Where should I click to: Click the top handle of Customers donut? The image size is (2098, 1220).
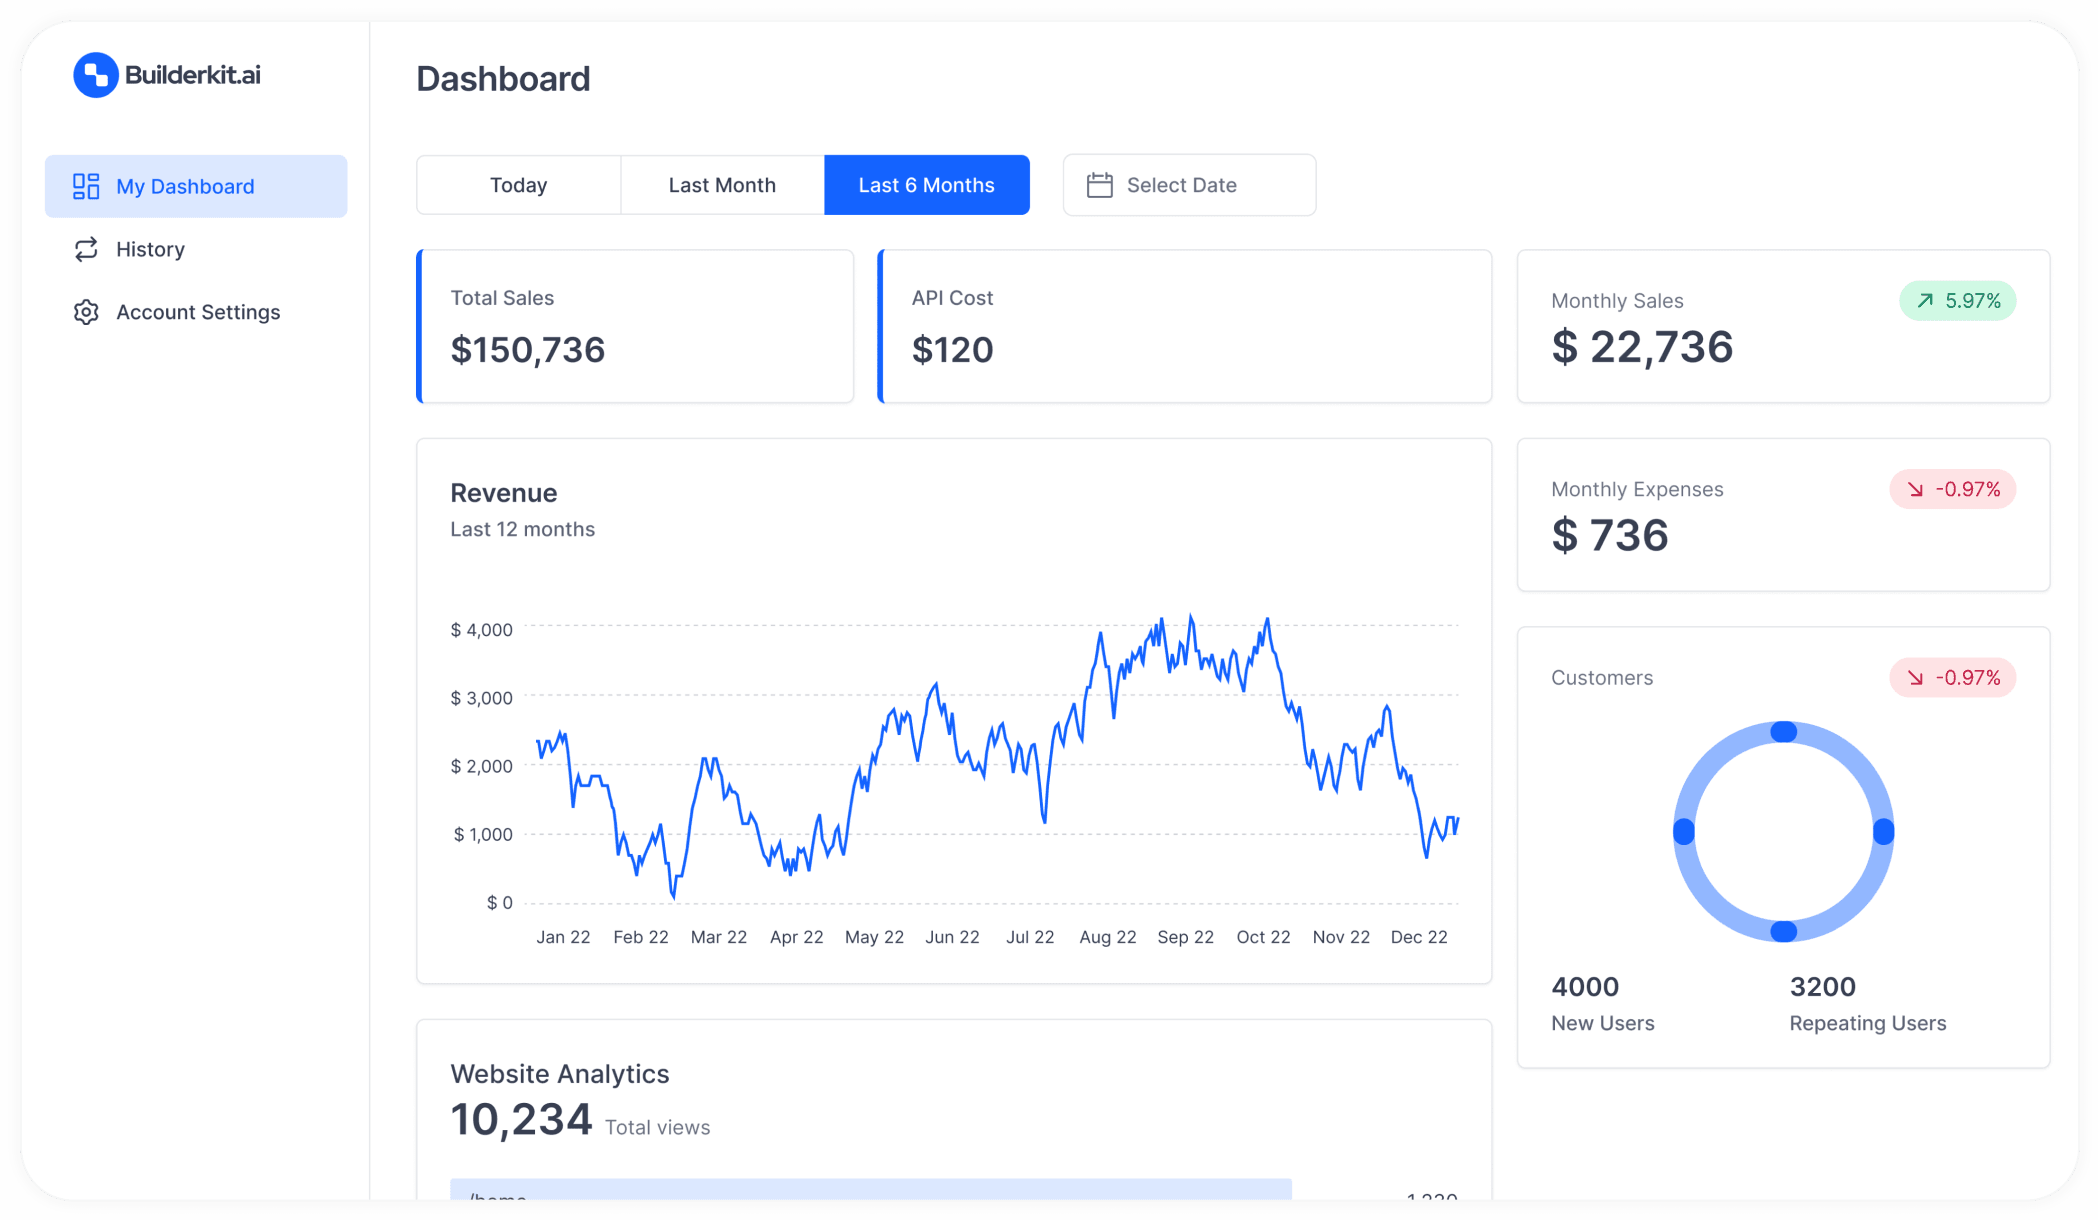point(1784,732)
